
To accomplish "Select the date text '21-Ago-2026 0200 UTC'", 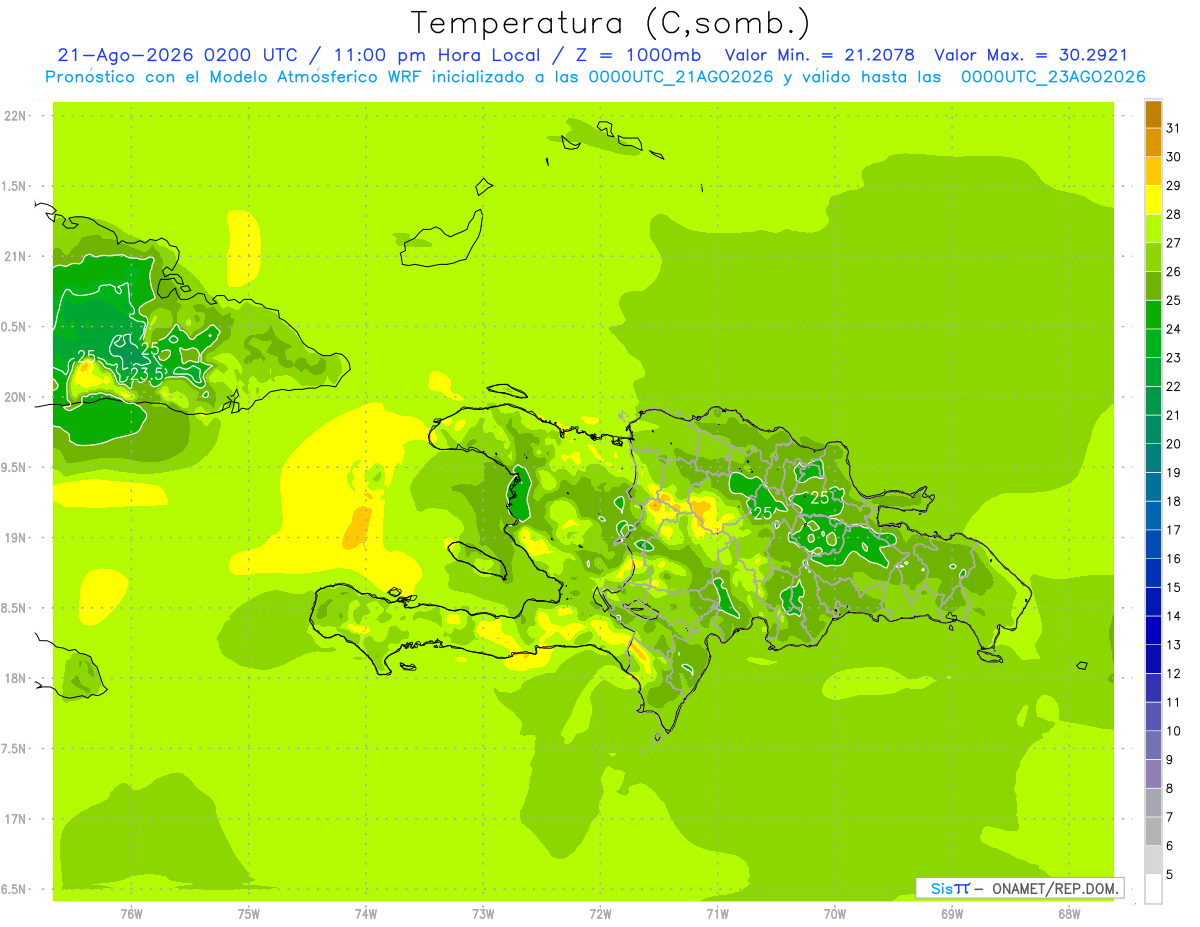I will pos(177,55).
